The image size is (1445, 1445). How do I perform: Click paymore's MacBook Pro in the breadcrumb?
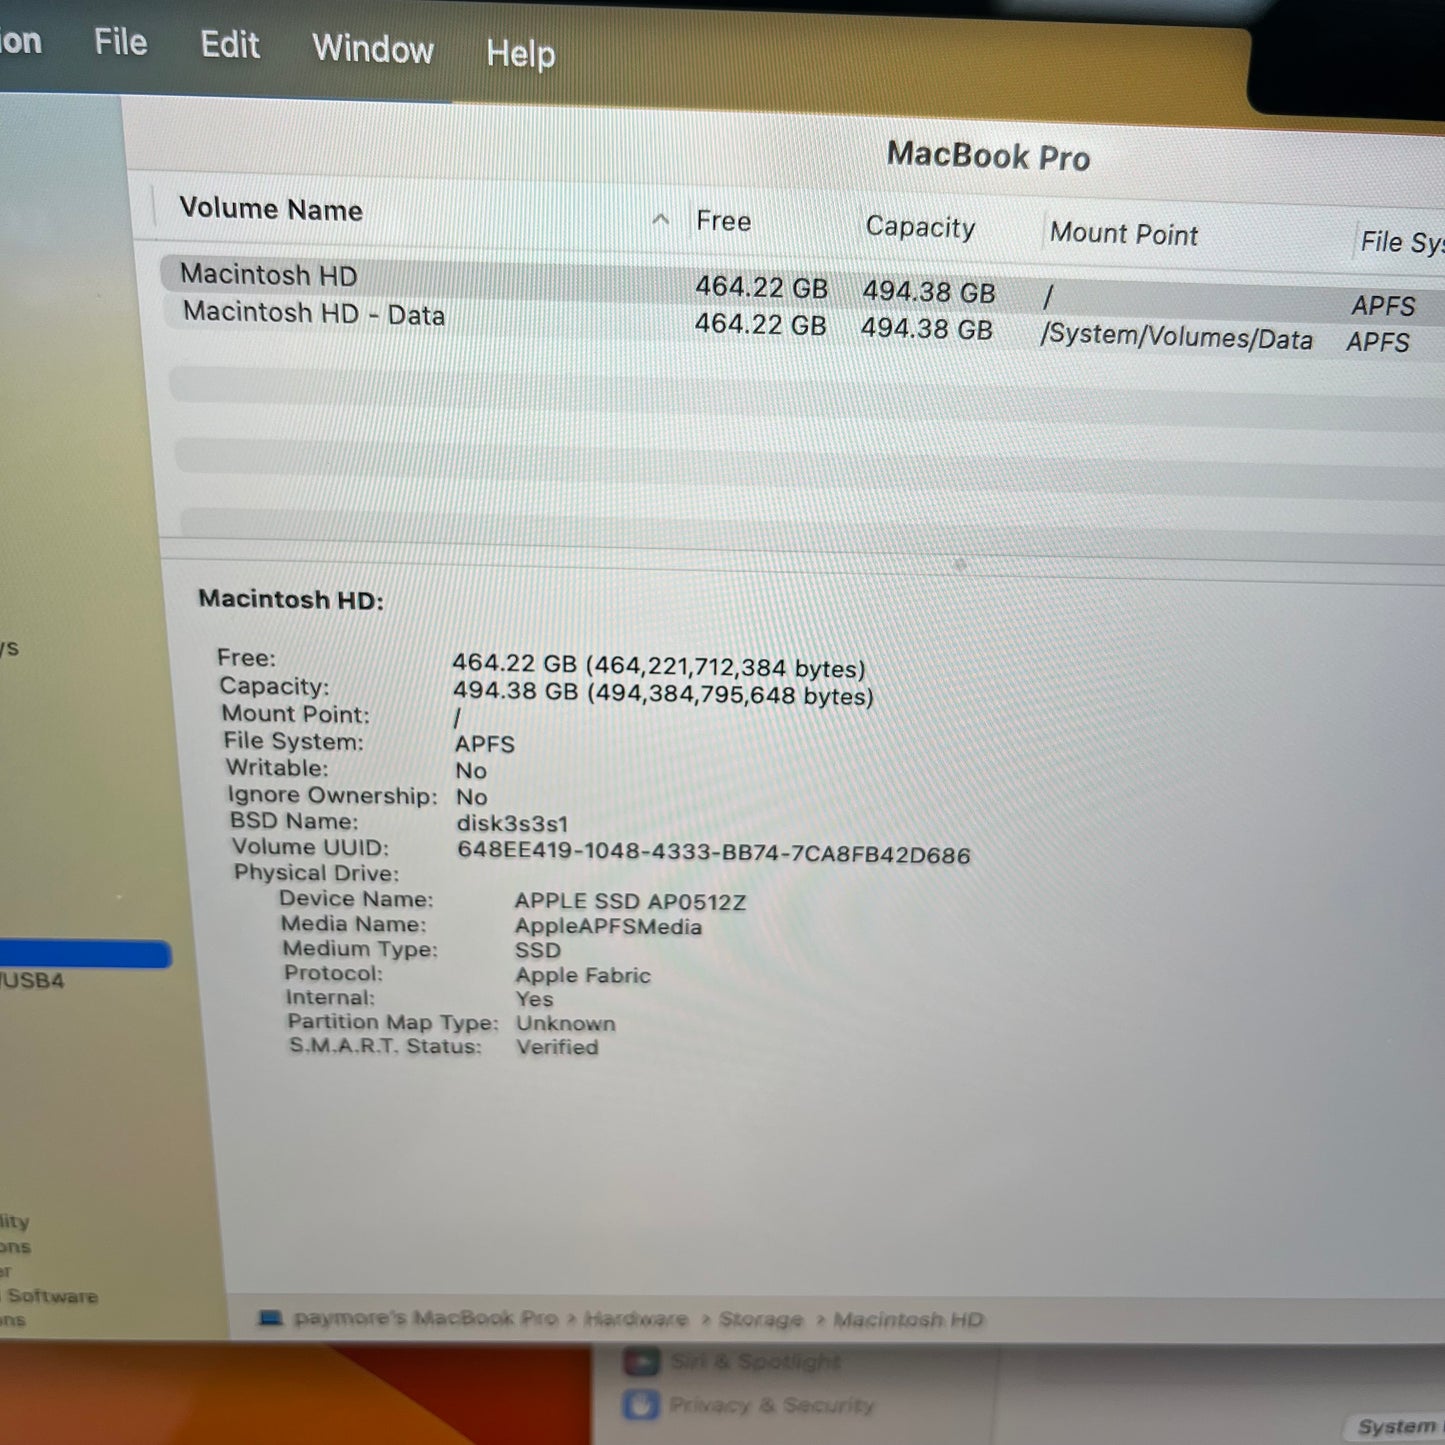click(426, 1317)
